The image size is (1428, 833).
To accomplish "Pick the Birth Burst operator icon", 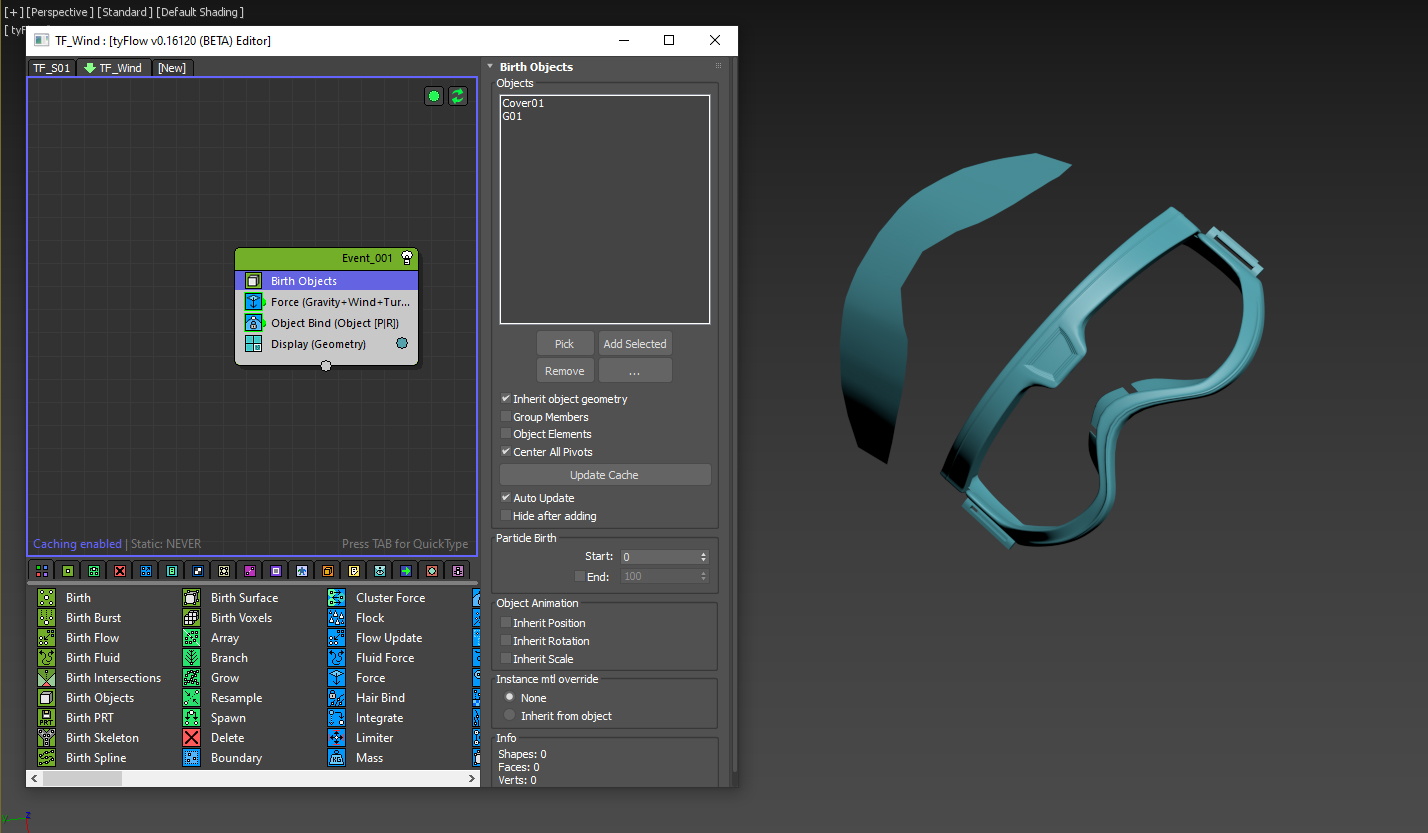I will coord(46,617).
